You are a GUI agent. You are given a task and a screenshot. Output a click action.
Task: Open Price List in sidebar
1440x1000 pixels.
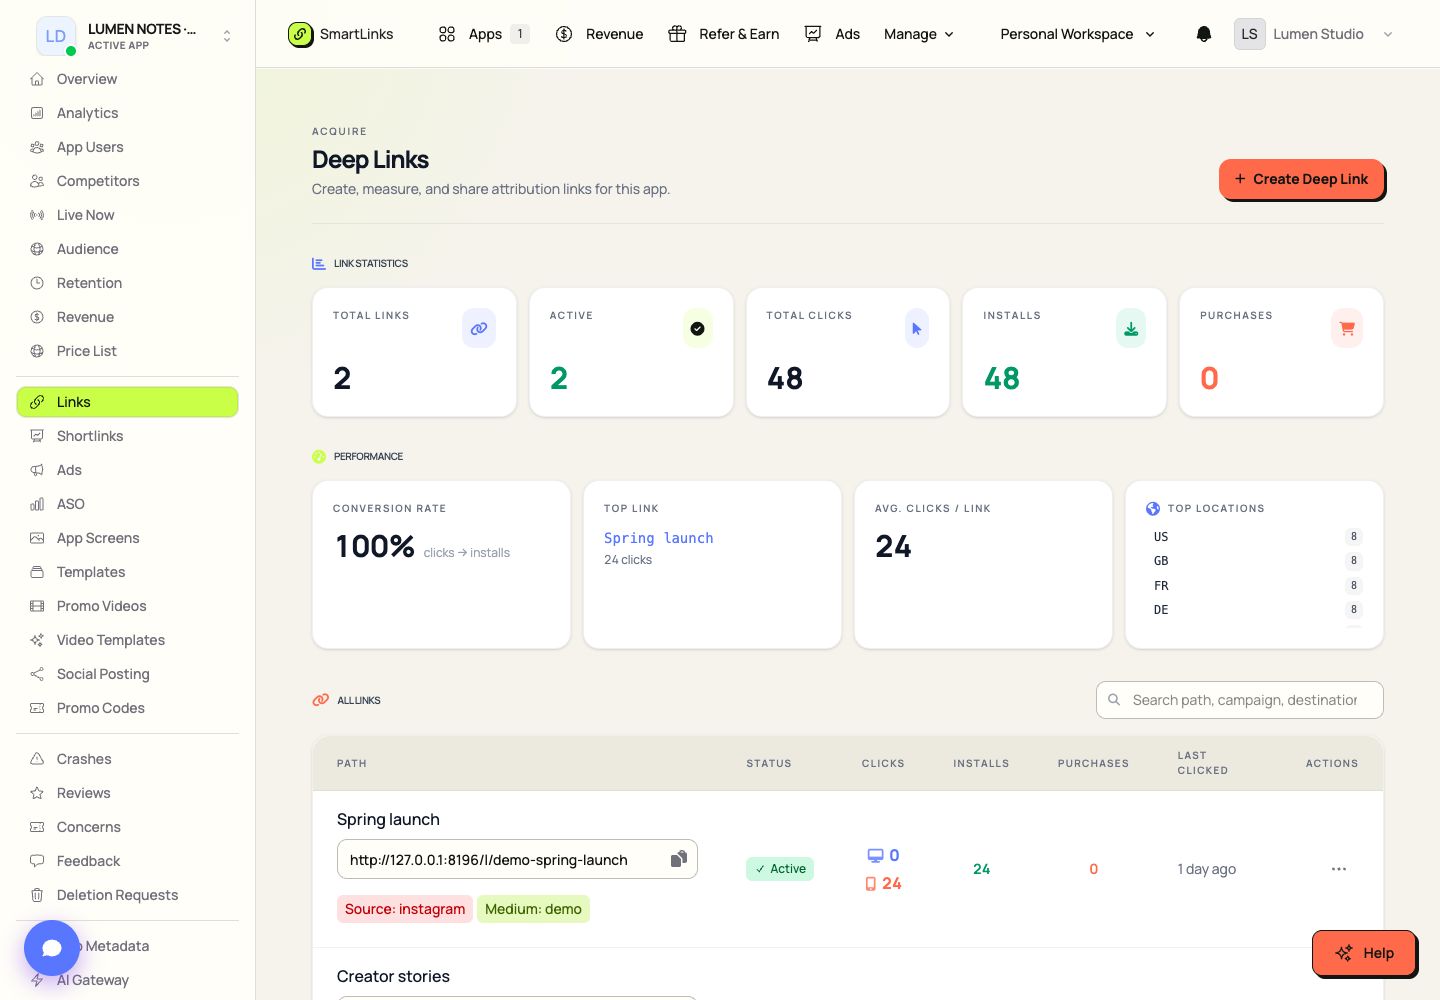click(127, 351)
